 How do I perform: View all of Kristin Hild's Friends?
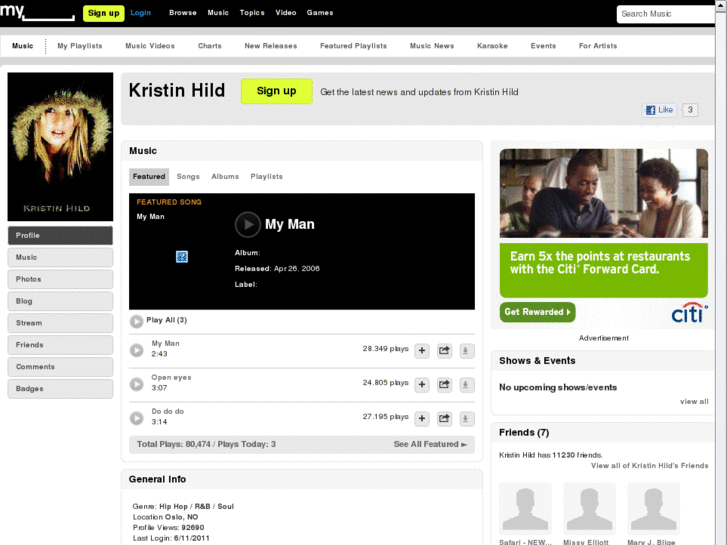coord(650,466)
